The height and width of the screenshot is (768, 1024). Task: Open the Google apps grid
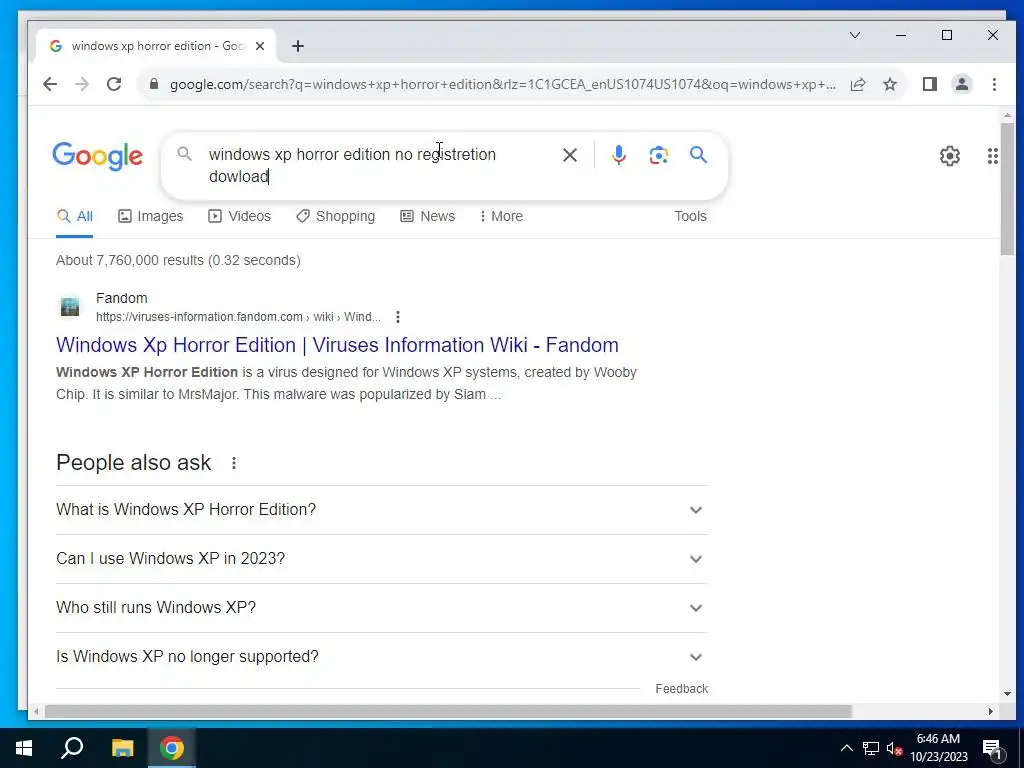click(x=993, y=156)
